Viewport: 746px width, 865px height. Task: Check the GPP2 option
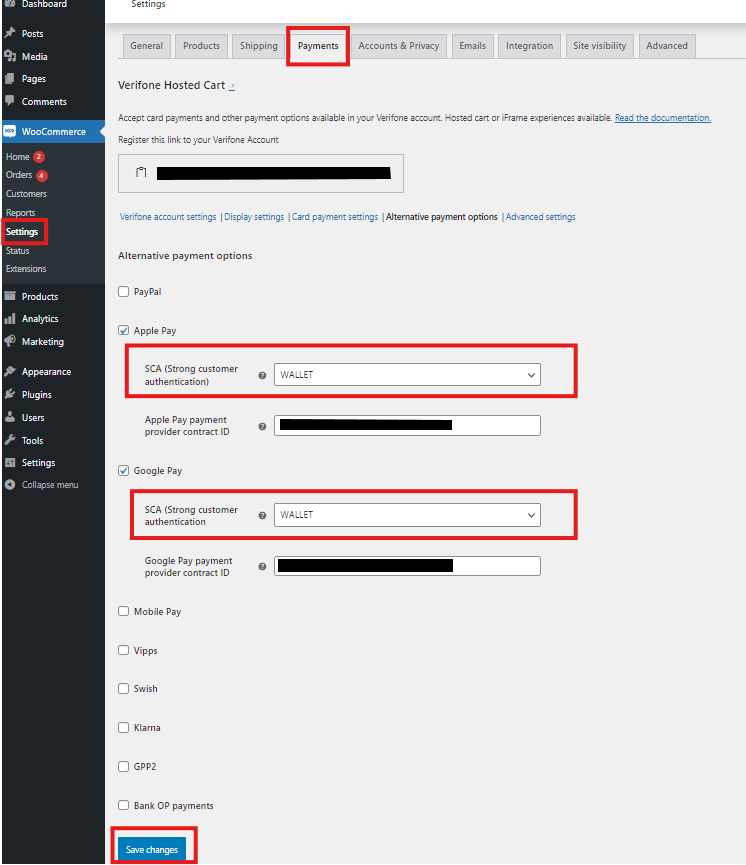pos(124,766)
